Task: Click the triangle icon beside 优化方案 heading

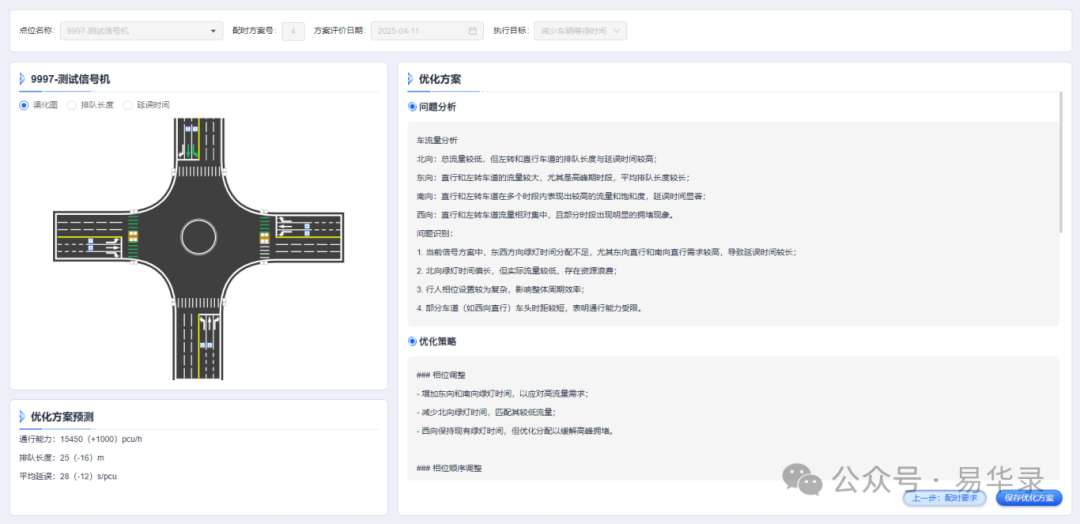Action: (x=411, y=79)
